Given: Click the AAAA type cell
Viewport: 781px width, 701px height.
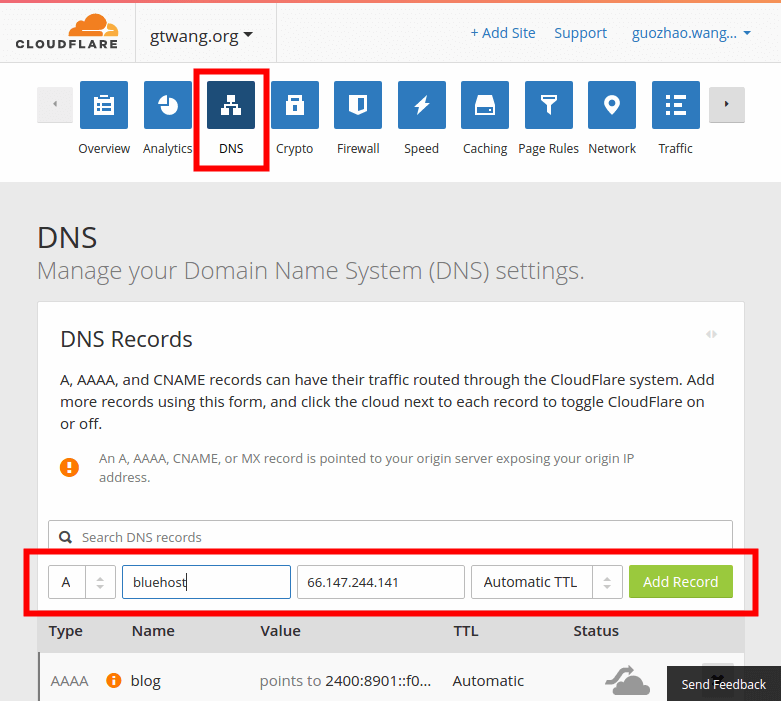Looking at the screenshot, I should (x=69, y=681).
